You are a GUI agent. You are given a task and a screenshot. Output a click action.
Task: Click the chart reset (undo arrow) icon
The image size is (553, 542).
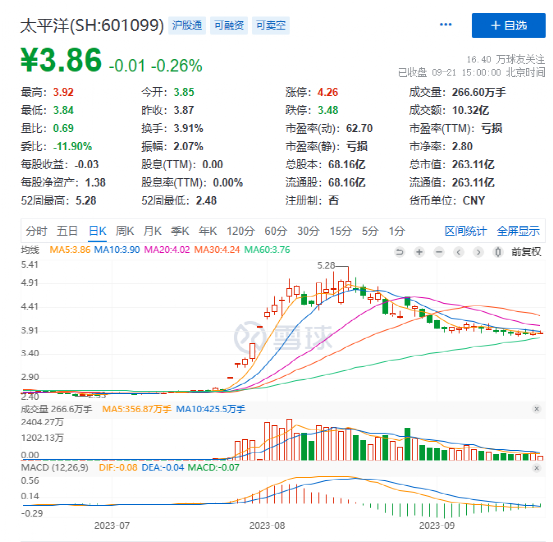[x=400, y=252]
